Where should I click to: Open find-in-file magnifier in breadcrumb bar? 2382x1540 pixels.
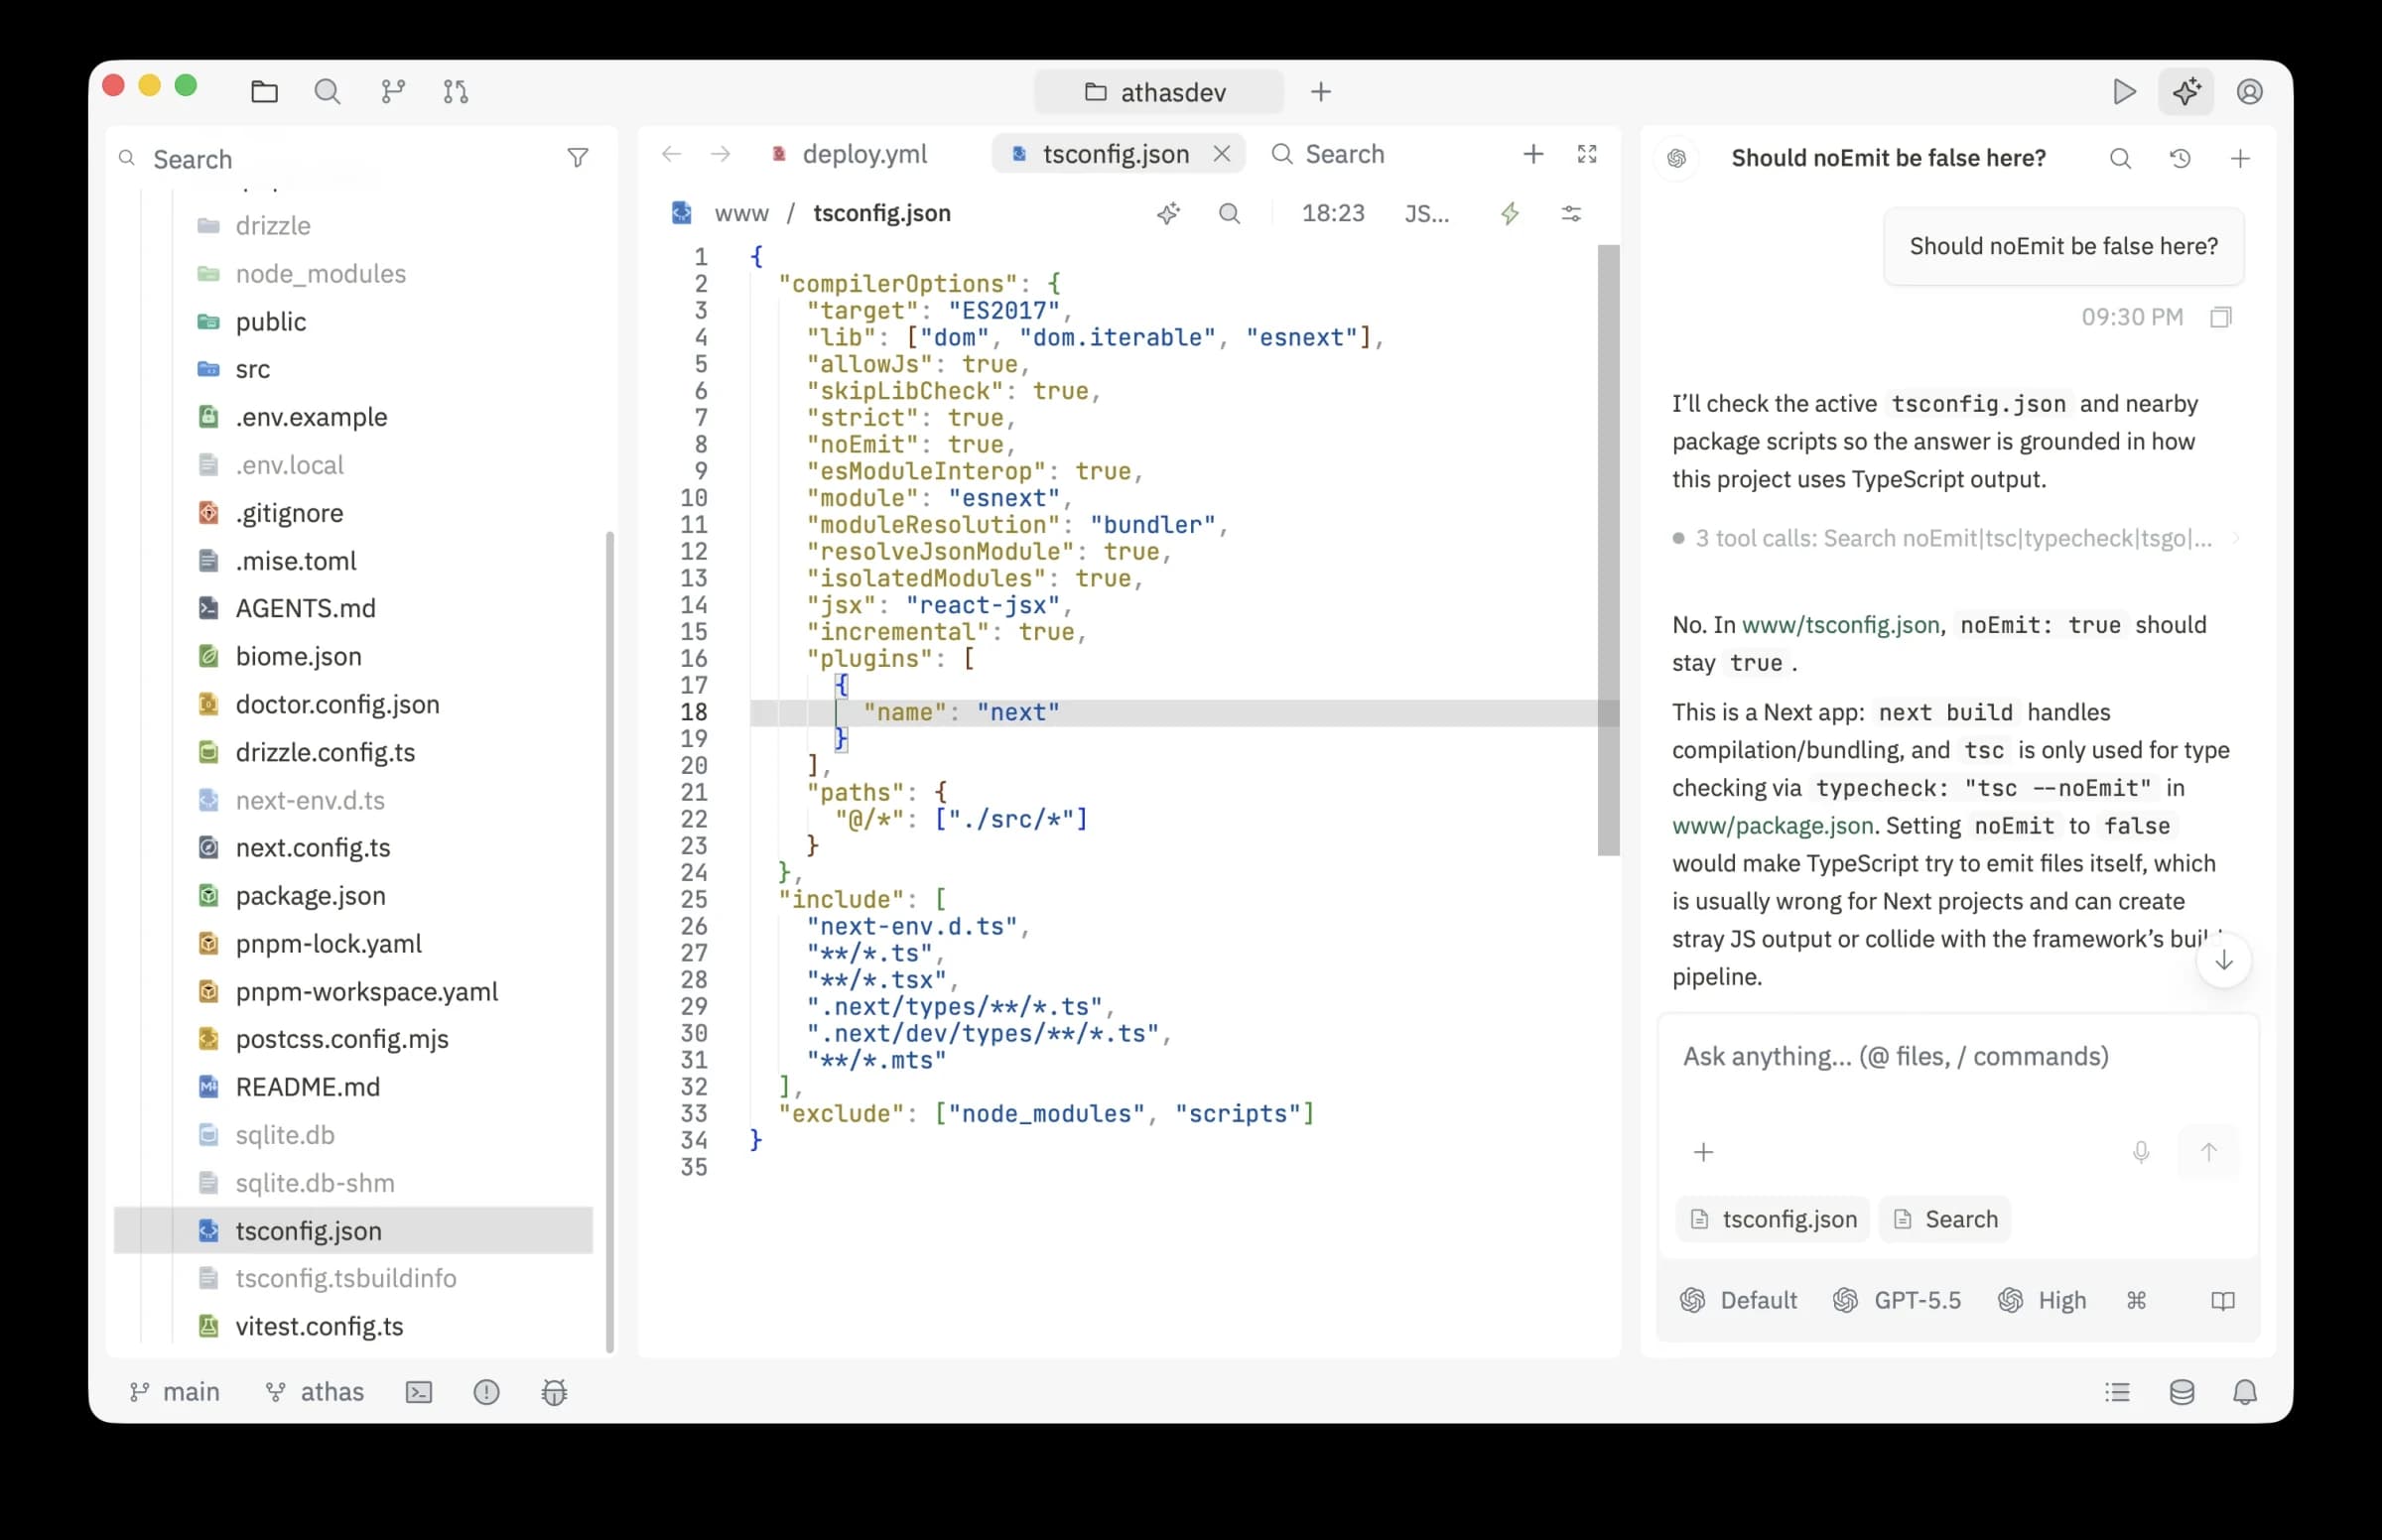click(x=1229, y=213)
